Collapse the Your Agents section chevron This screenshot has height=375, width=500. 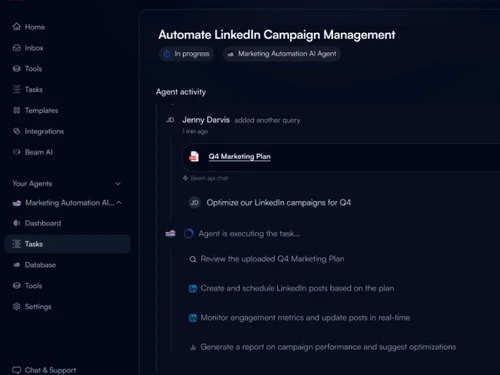point(118,184)
